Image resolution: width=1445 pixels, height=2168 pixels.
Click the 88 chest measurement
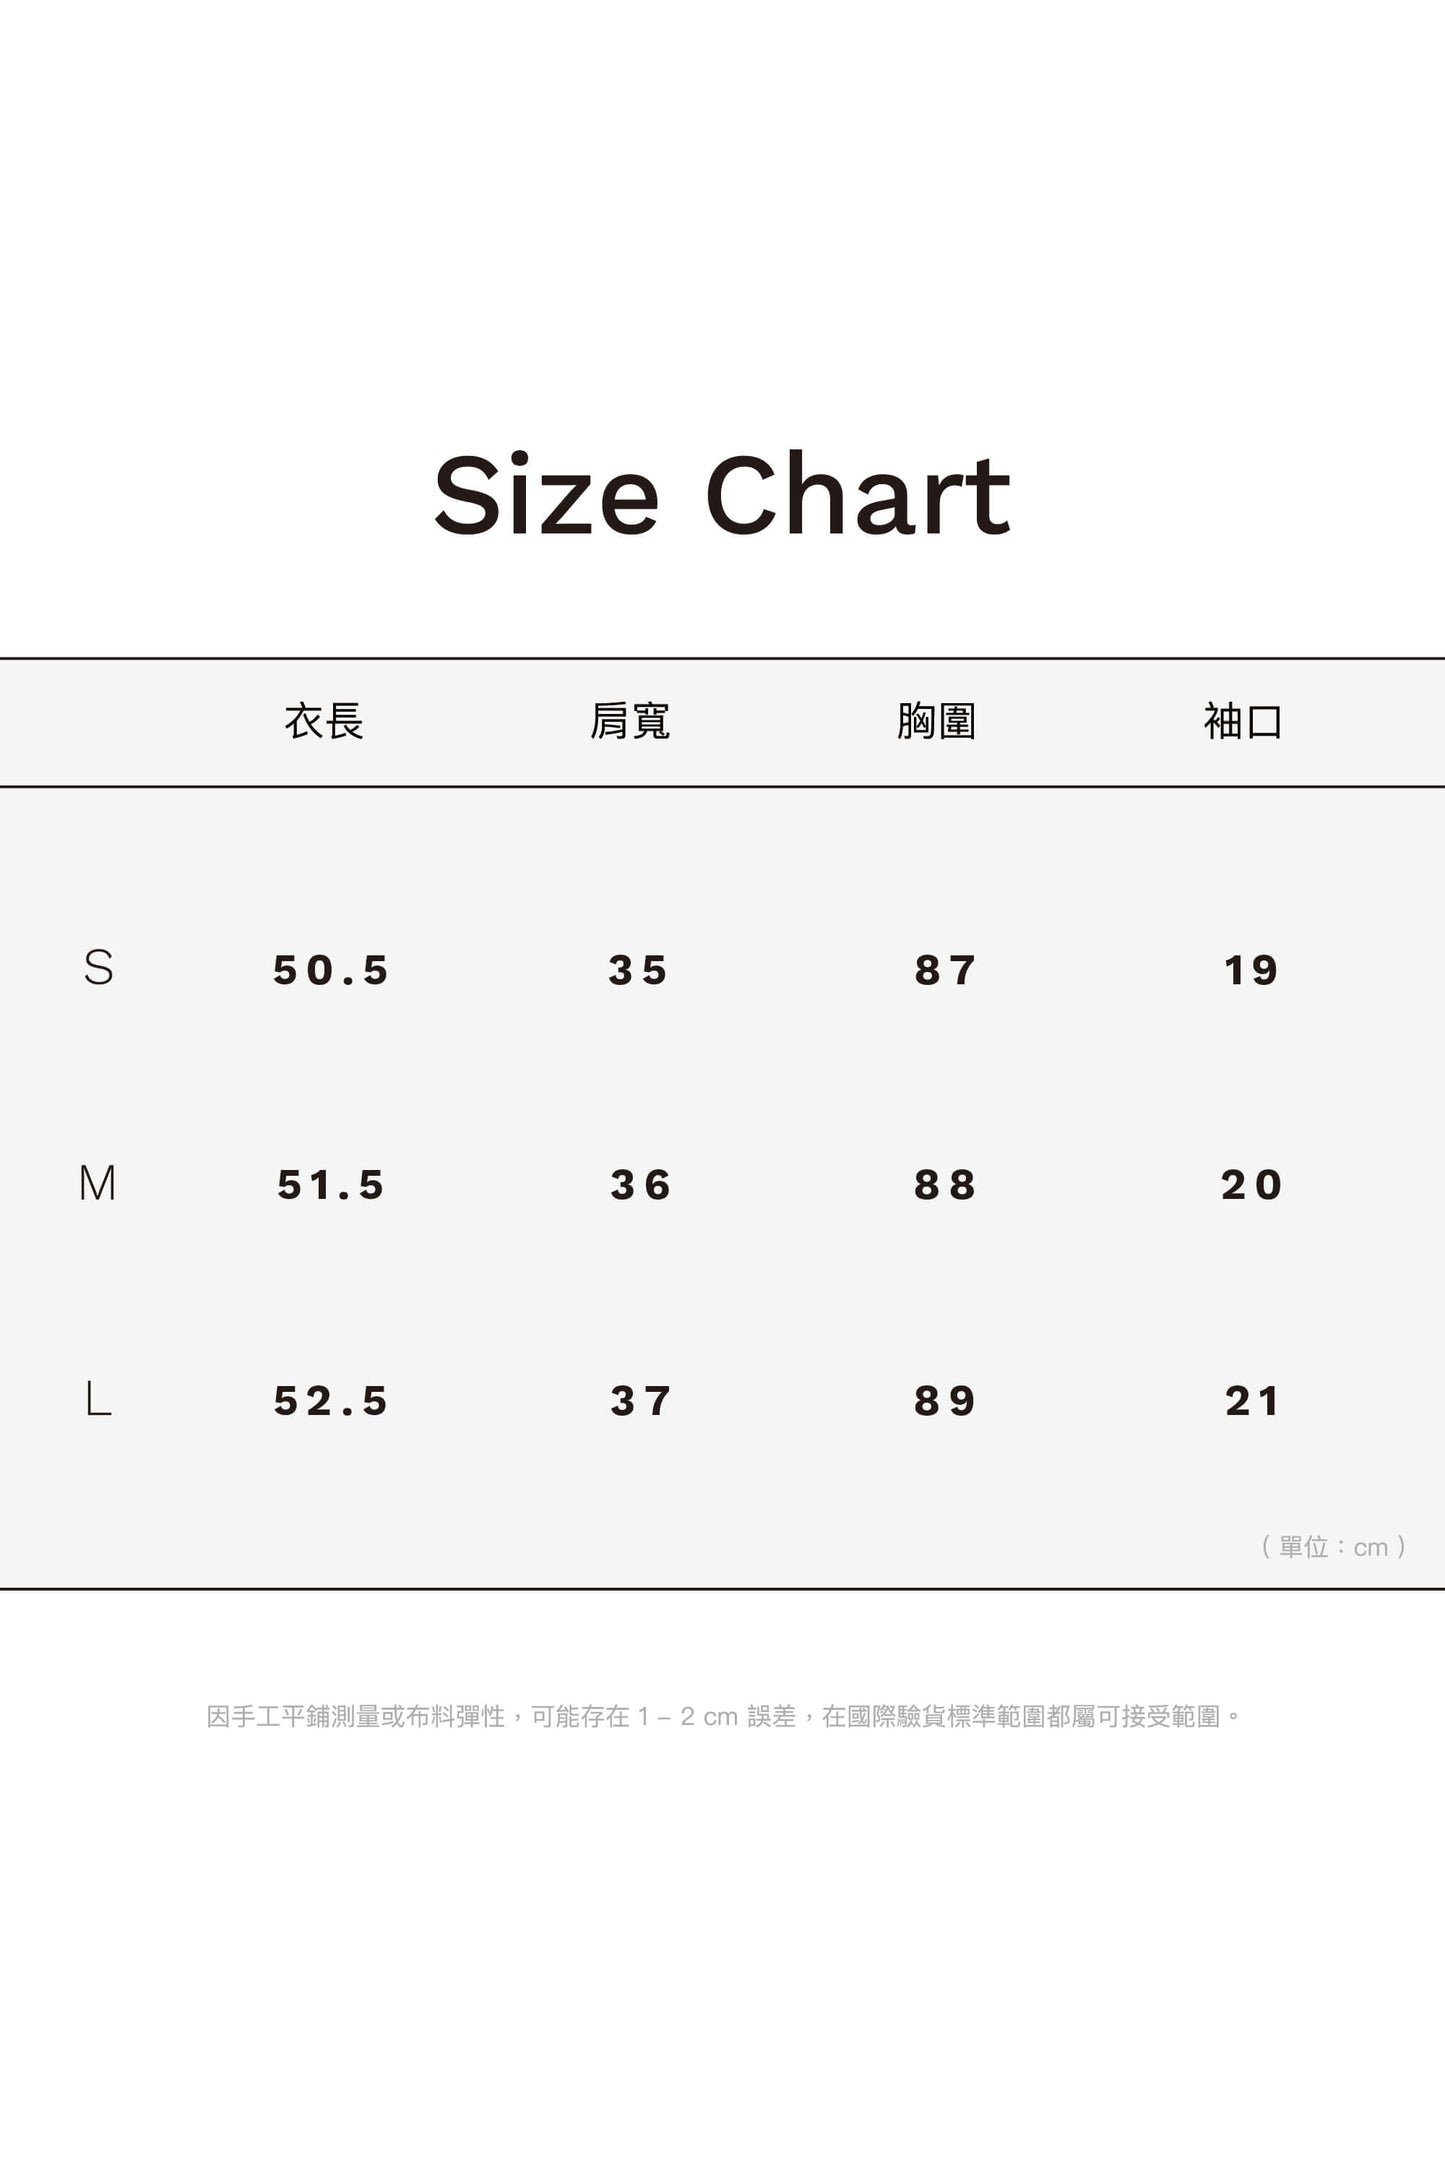coord(945,1185)
